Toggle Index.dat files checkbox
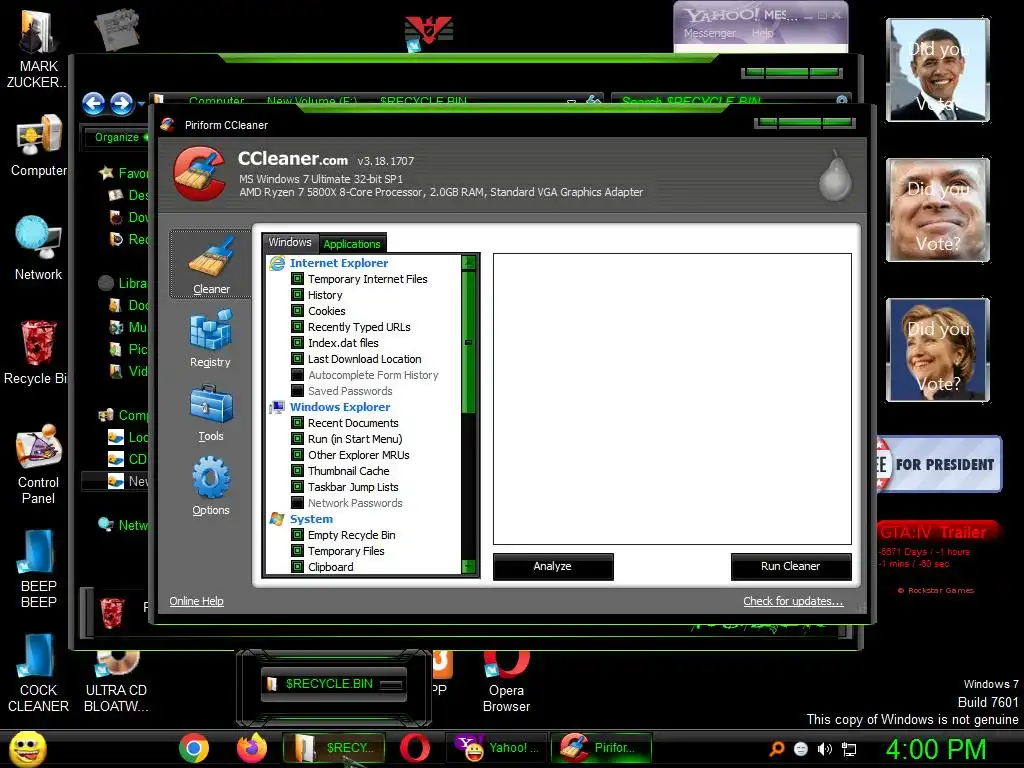1024x768 pixels. point(297,343)
